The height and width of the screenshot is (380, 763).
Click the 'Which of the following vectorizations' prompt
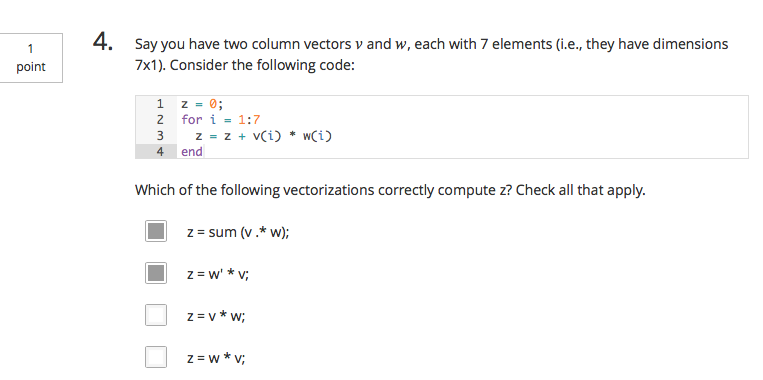[390, 190]
